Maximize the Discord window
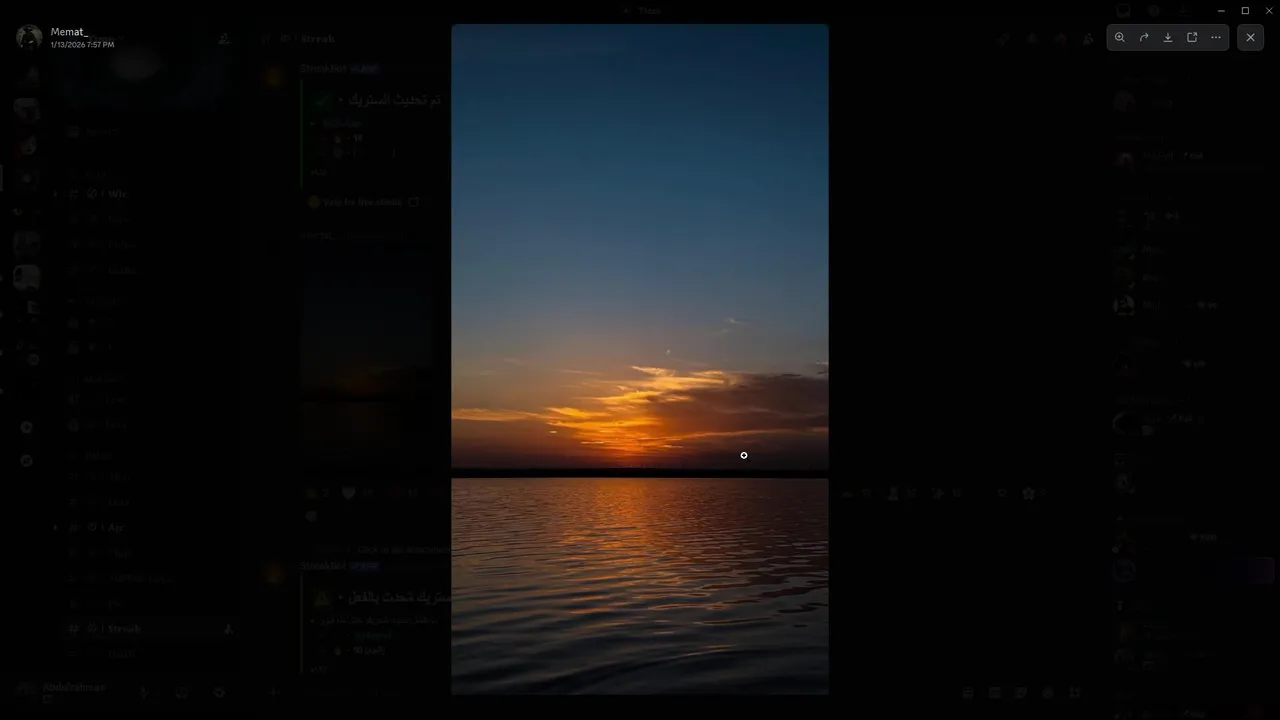The image size is (1280, 720). pos(1245,10)
